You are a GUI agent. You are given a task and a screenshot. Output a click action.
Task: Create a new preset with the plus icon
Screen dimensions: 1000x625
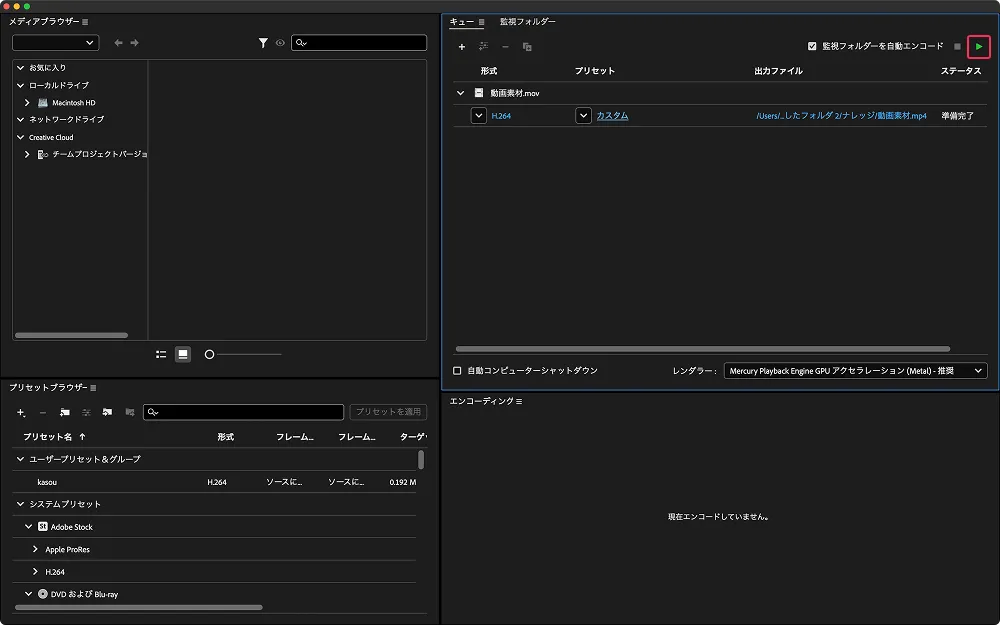coord(21,412)
